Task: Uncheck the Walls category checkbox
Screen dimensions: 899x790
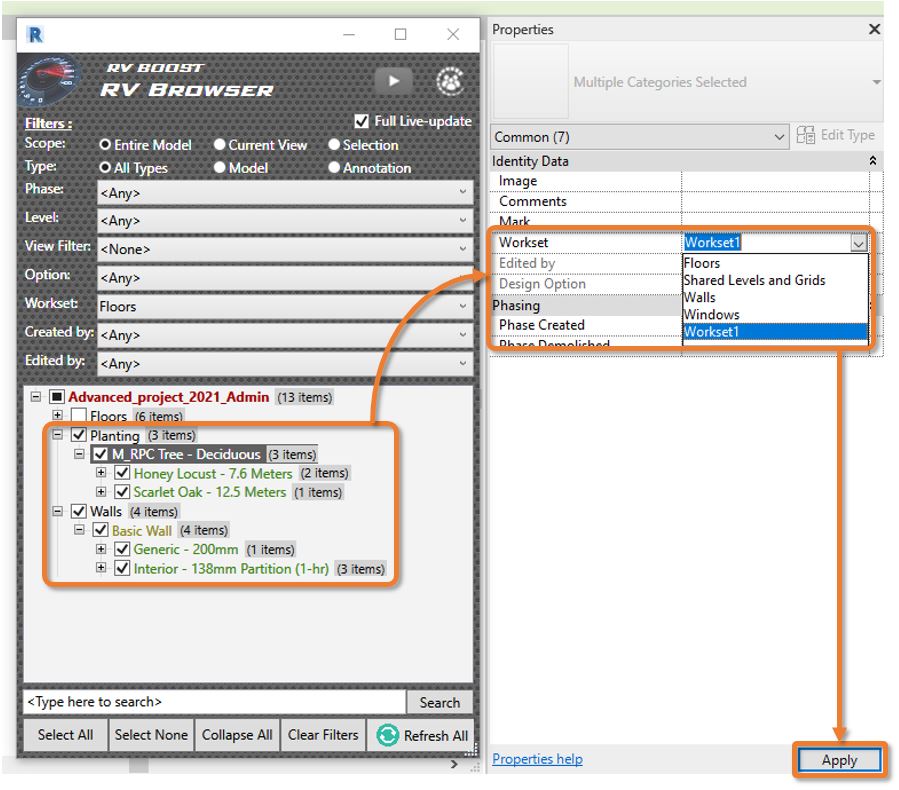Action: coord(79,511)
